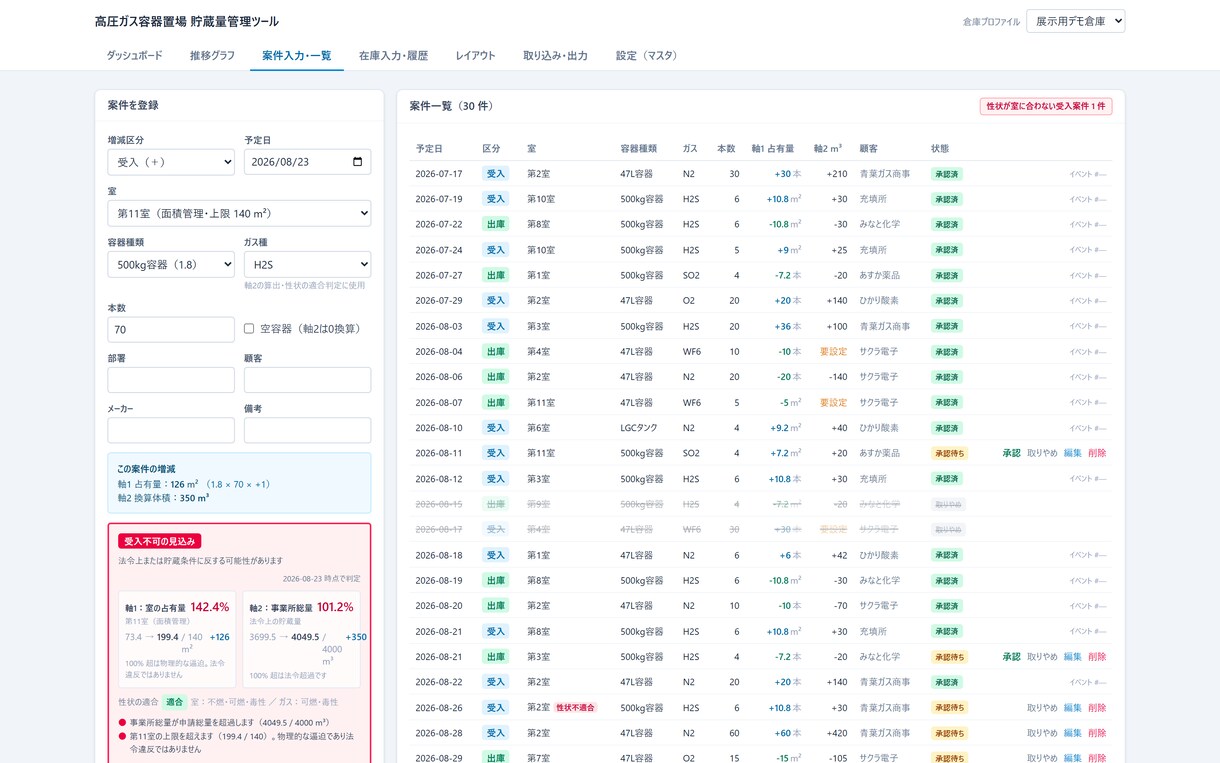Click the 出庫 badge on 2026-07-22 row
This screenshot has width=1220, height=763.
coord(496,225)
